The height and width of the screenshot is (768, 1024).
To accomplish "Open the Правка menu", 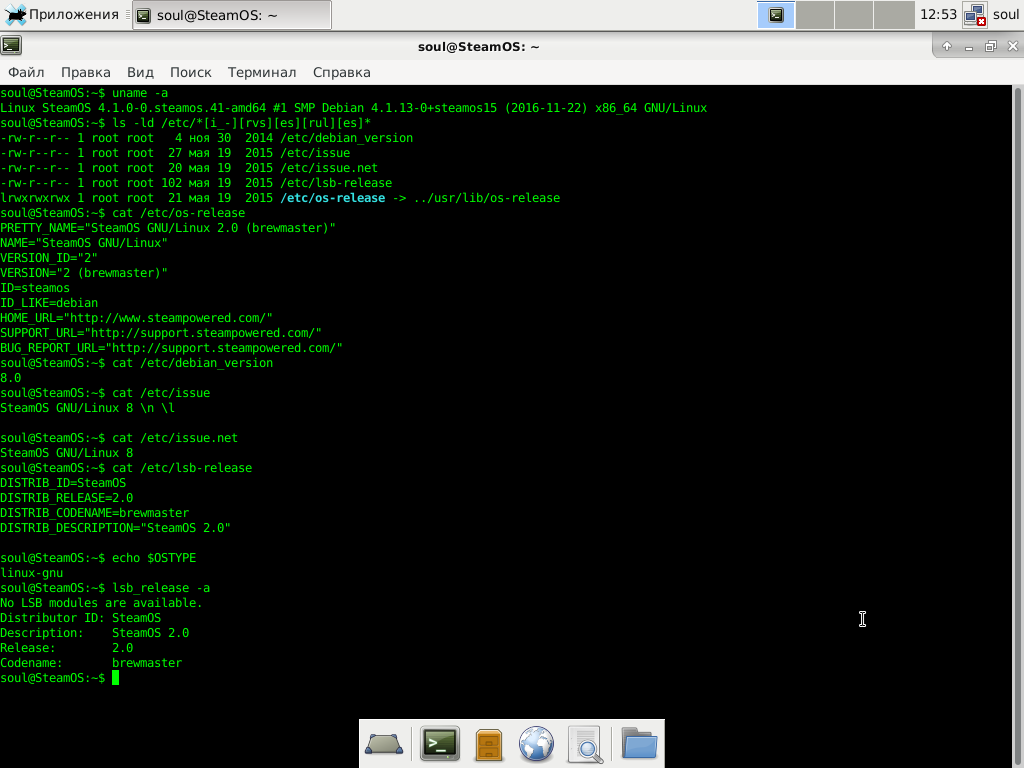I will pos(86,72).
